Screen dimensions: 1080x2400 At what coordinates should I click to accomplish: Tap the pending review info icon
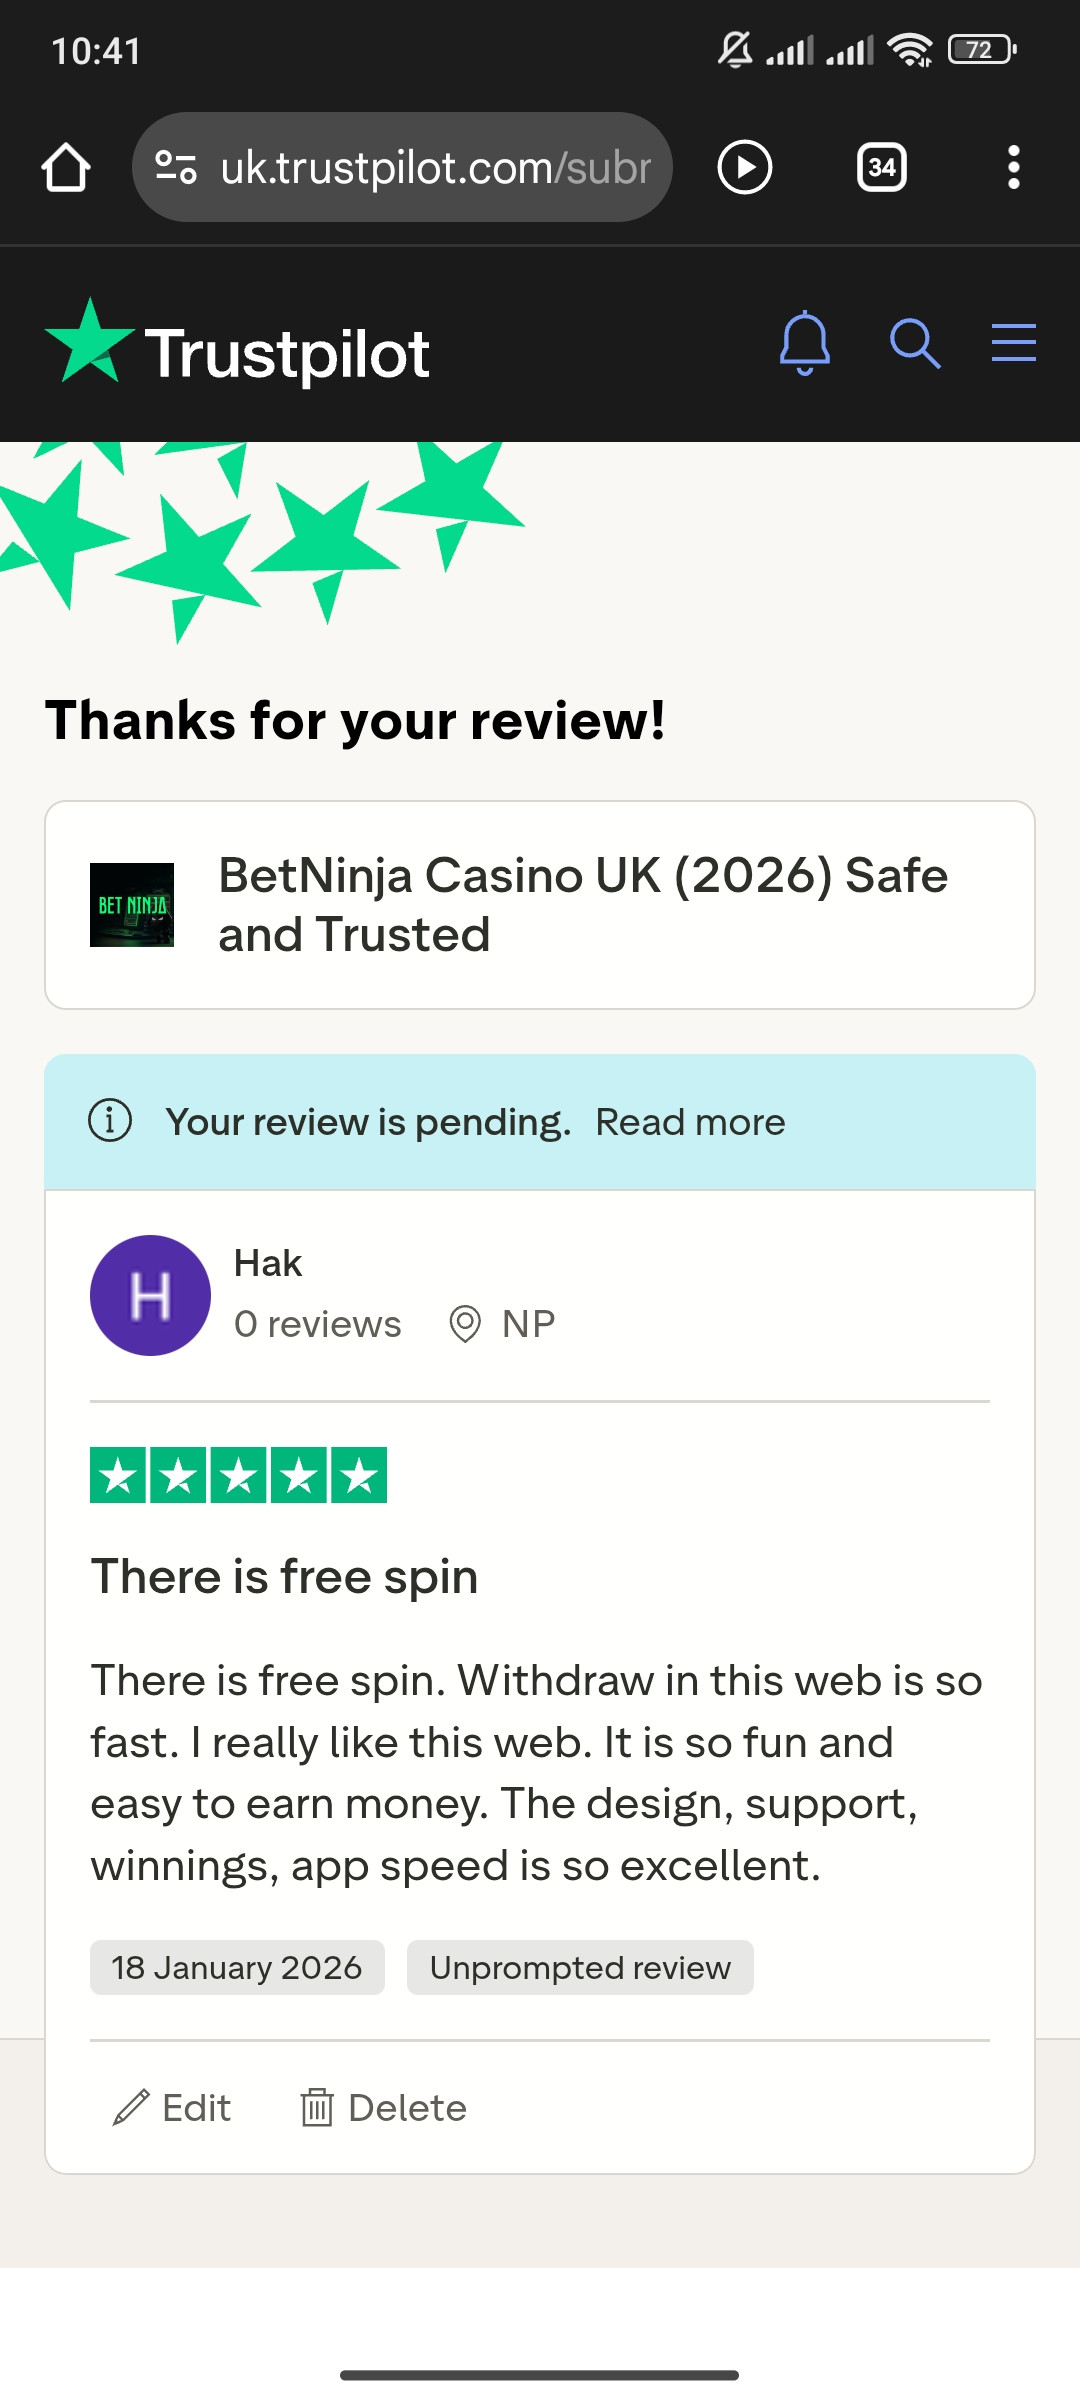[110, 1121]
